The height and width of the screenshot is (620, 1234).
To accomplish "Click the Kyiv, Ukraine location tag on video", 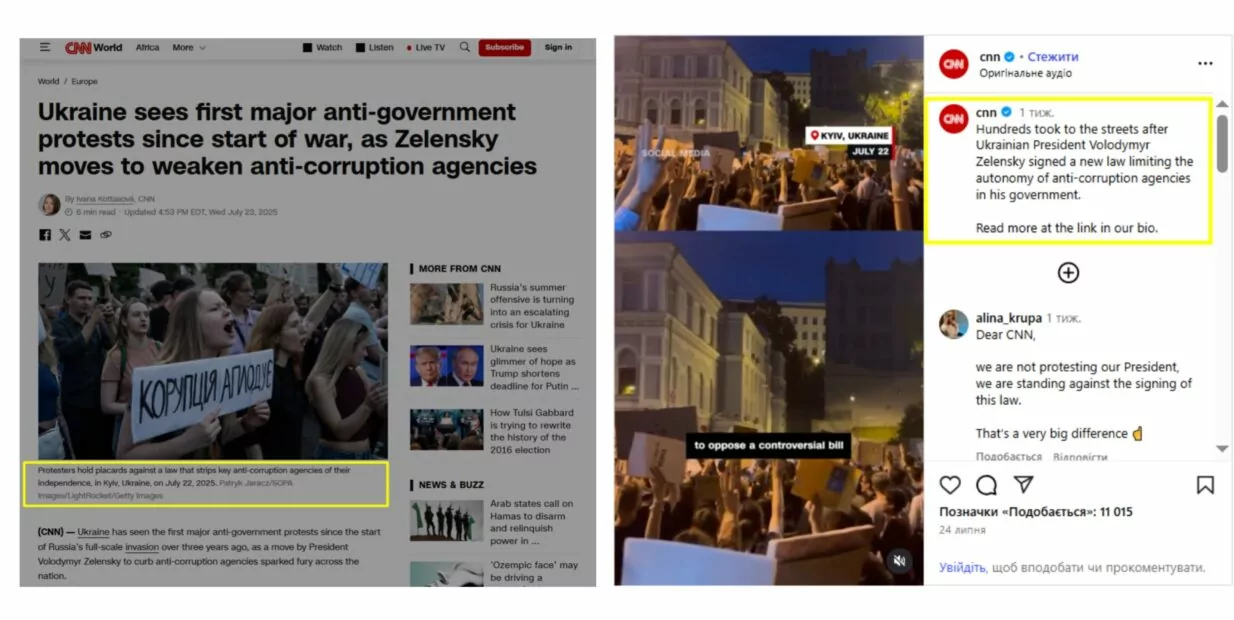I will pos(849,135).
